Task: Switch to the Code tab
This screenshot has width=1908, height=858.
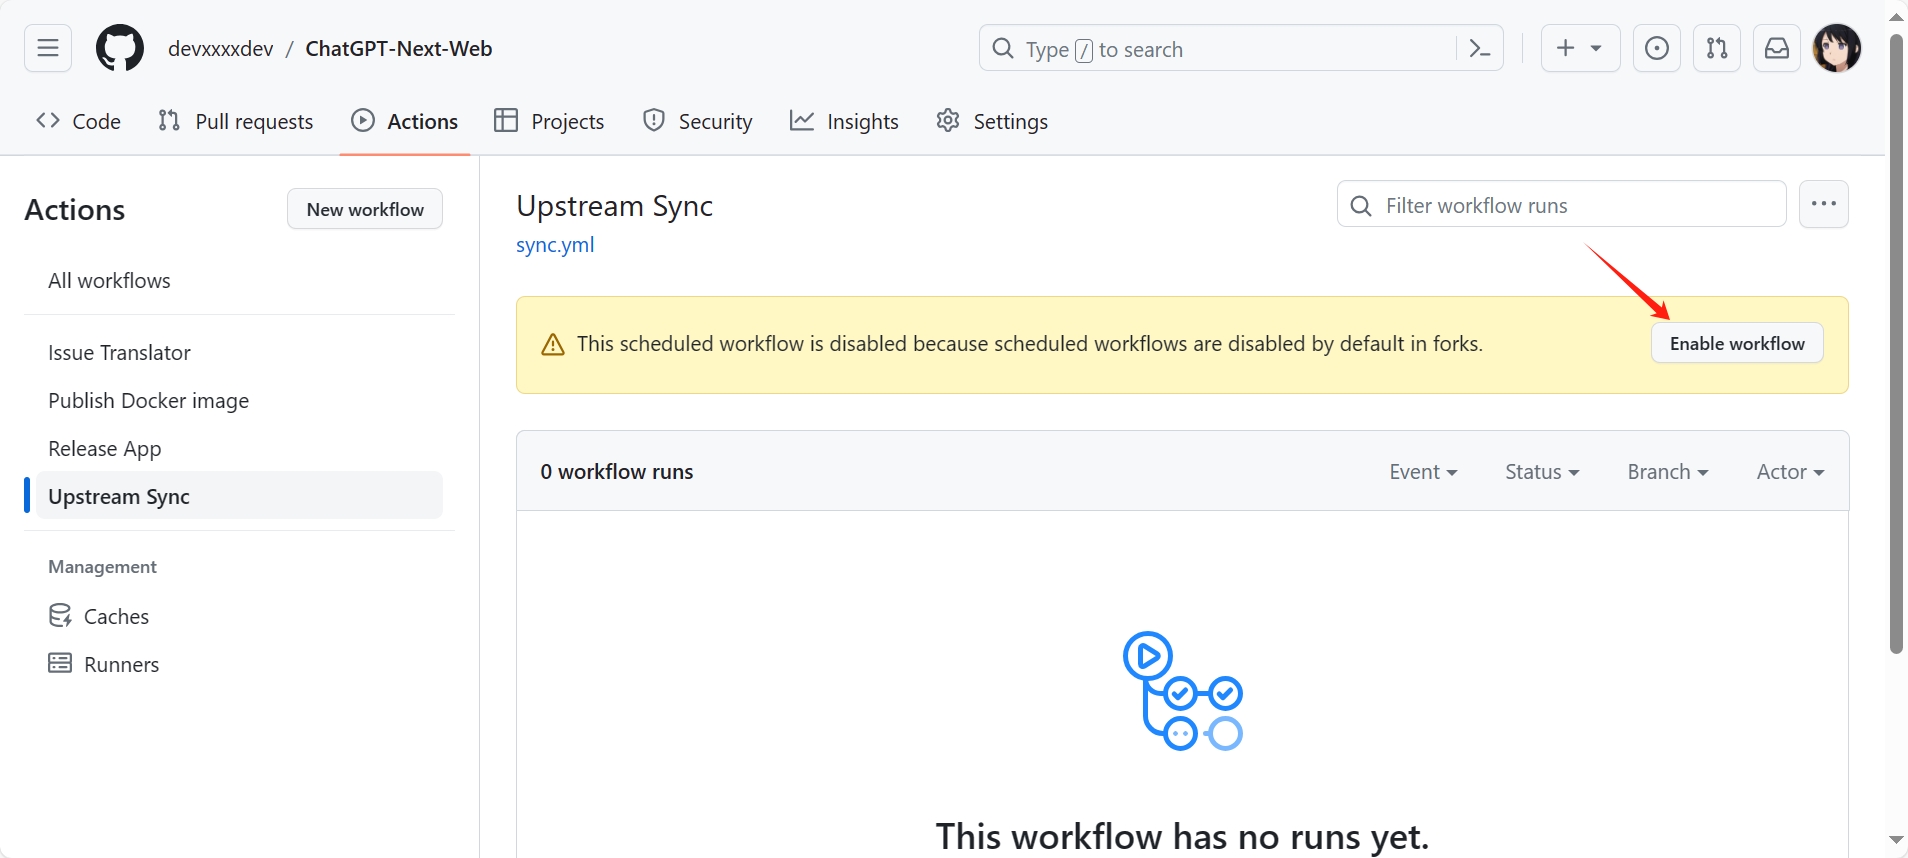Action: [x=78, y=121]
